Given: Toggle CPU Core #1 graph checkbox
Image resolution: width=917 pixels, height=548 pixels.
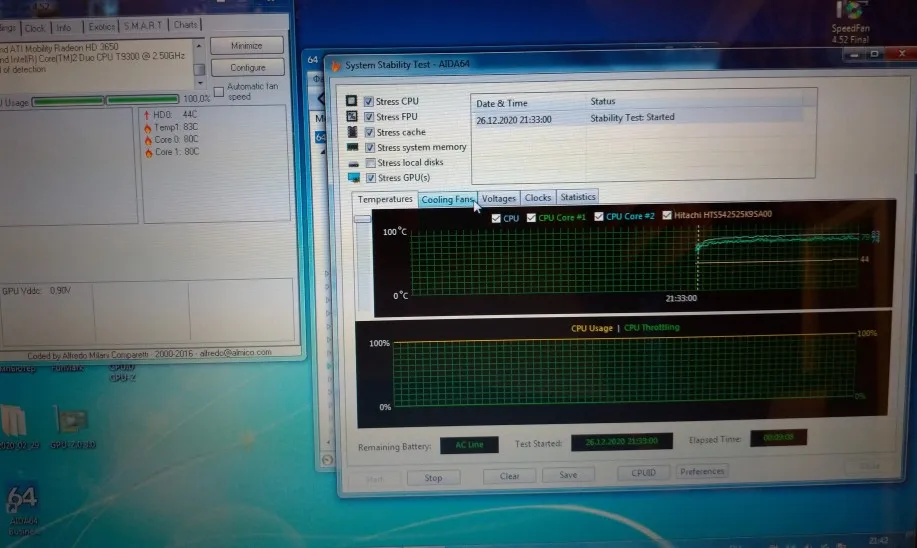Looking at the screenshot, I should tap(531, 218).
